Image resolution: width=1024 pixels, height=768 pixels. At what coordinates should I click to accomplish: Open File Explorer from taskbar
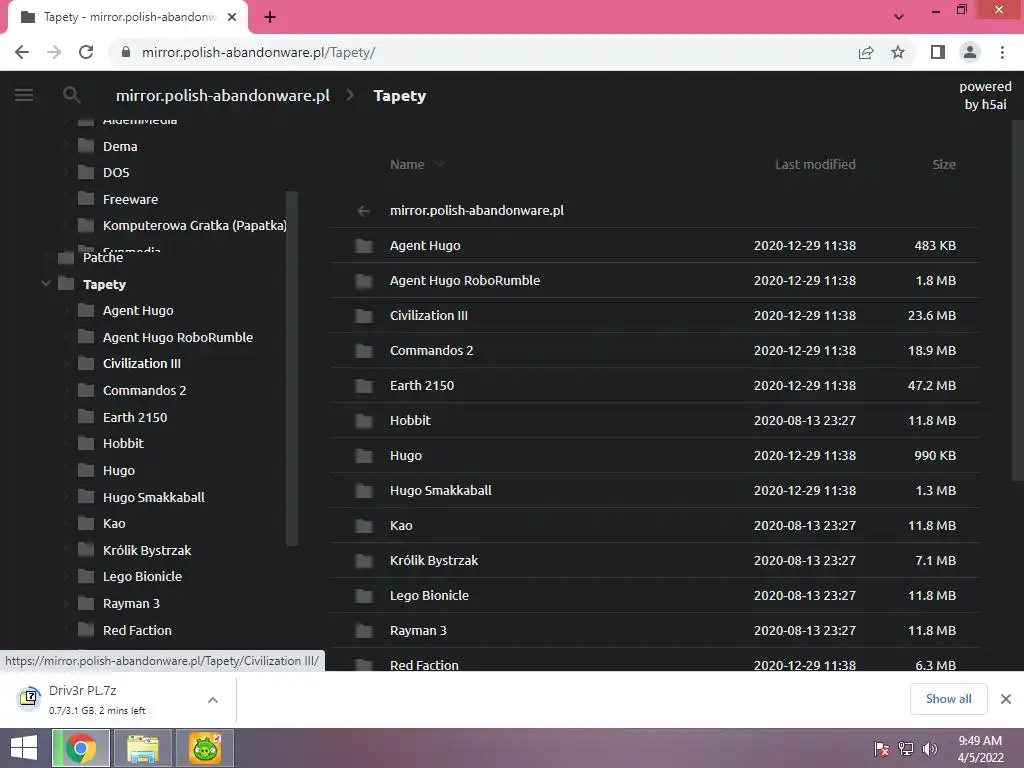(x=143, y=748)
